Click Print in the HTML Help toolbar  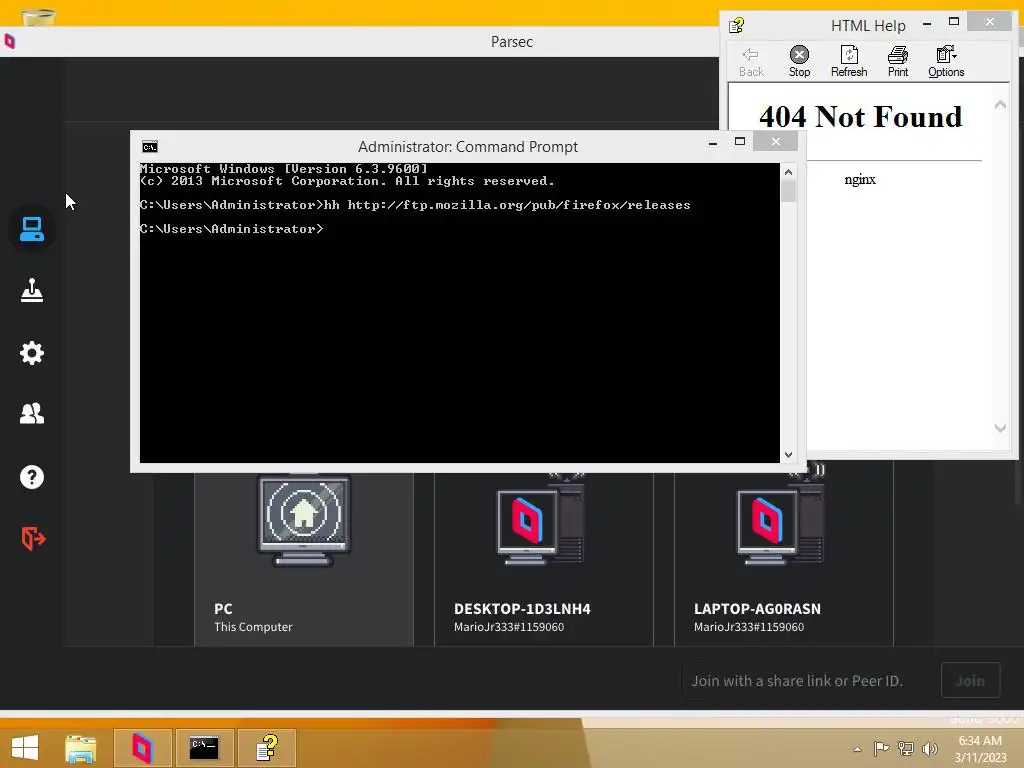click(x=898, y=62)
